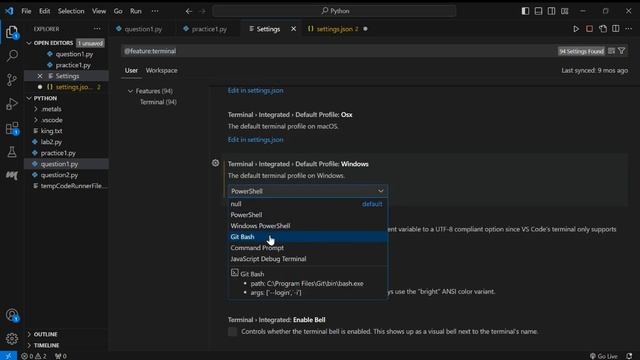
Task: Select the User settings scope tab
Action: pyautogui.click(x=131, y=70)
